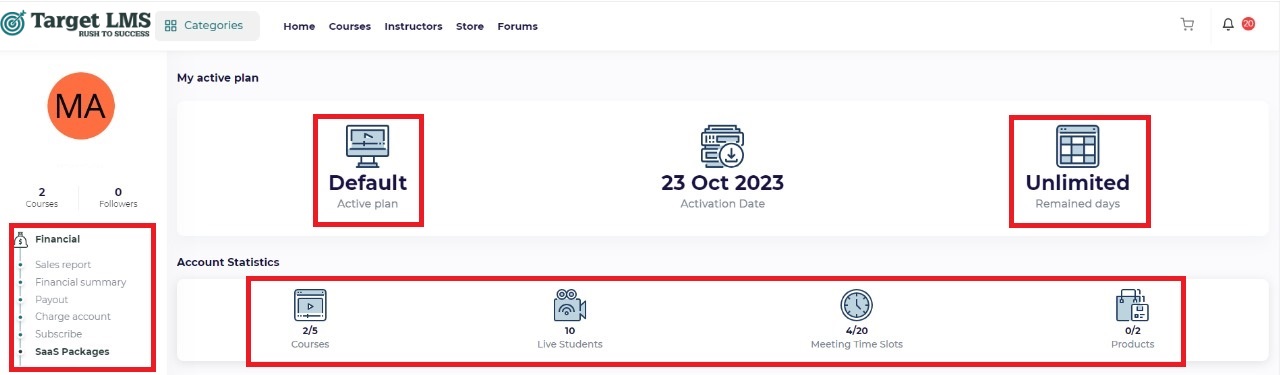
Task: Open the Courses menu item
Action: pyautogui.click(x=350, y=27)
